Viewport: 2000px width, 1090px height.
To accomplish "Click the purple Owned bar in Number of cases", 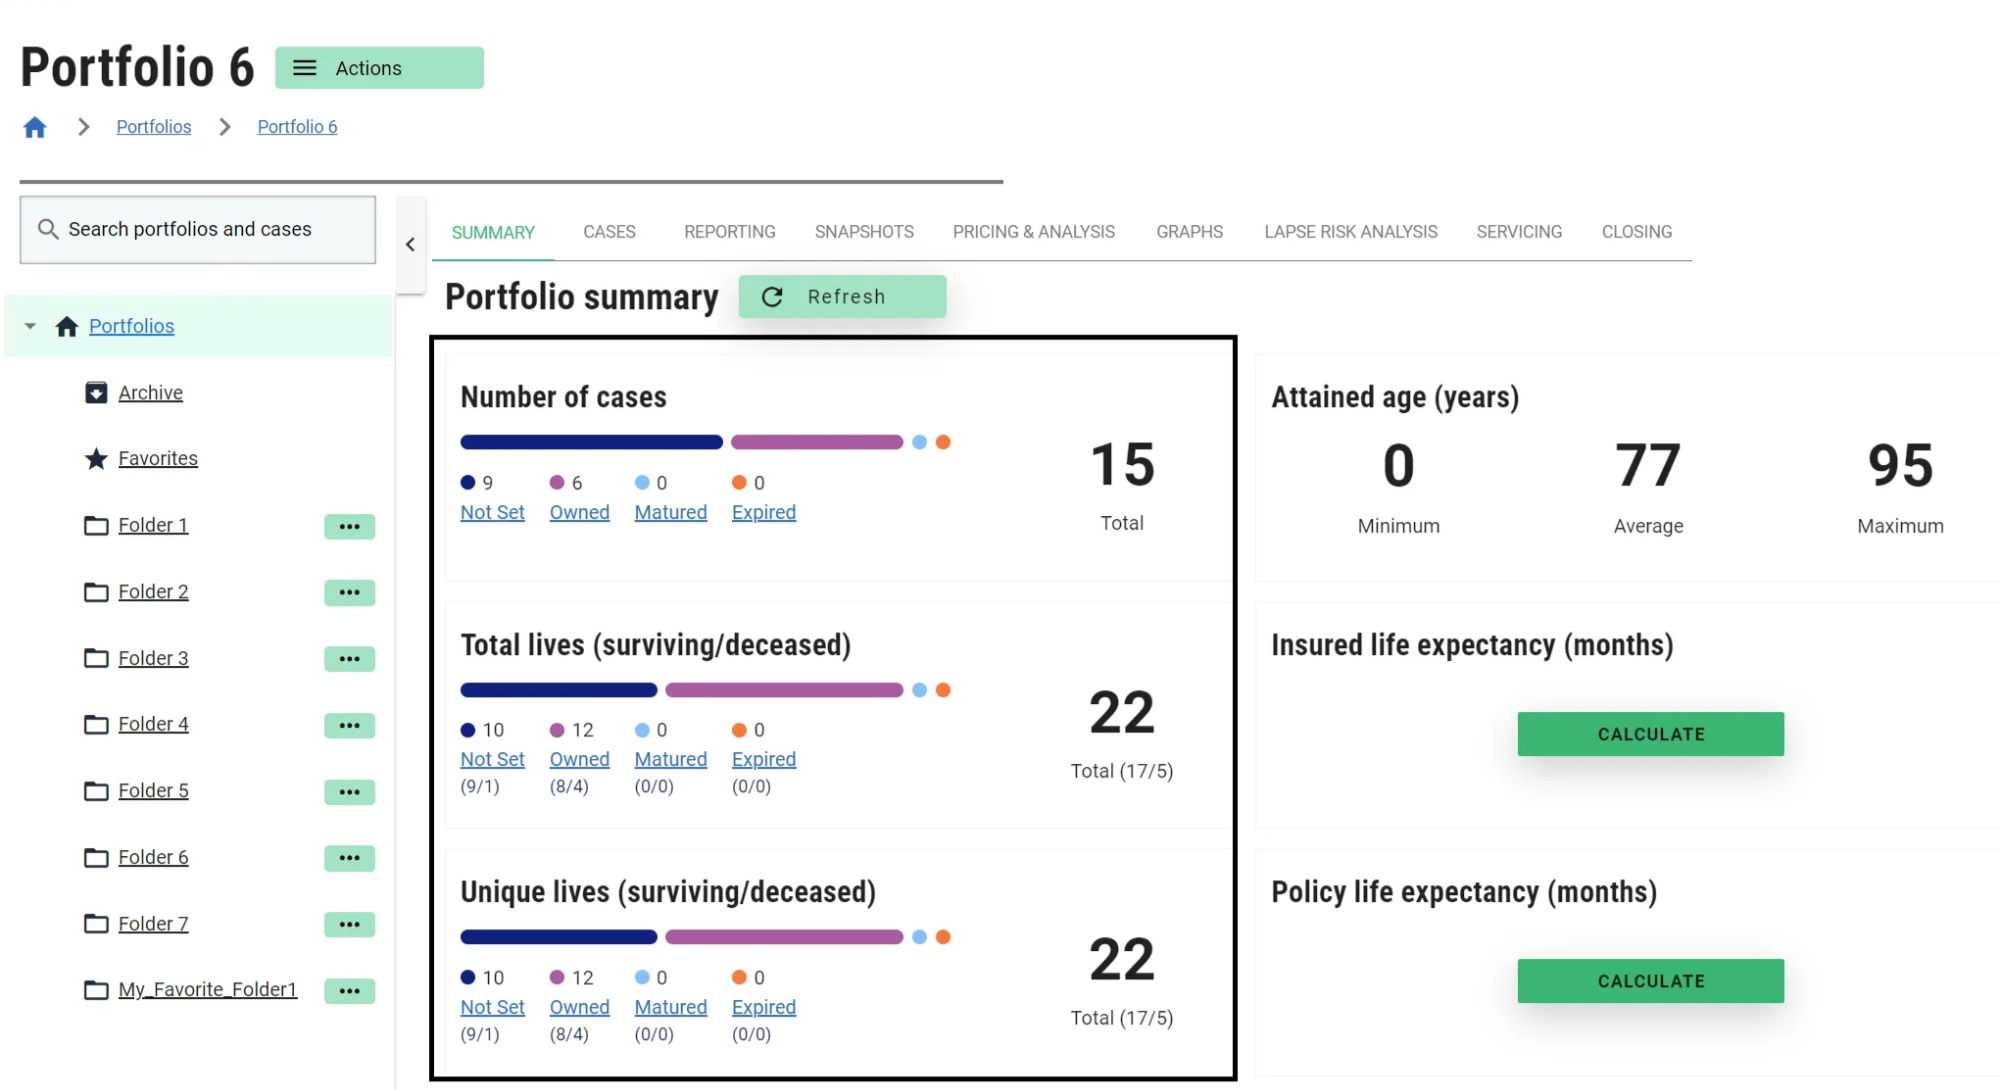I will 816,442.
